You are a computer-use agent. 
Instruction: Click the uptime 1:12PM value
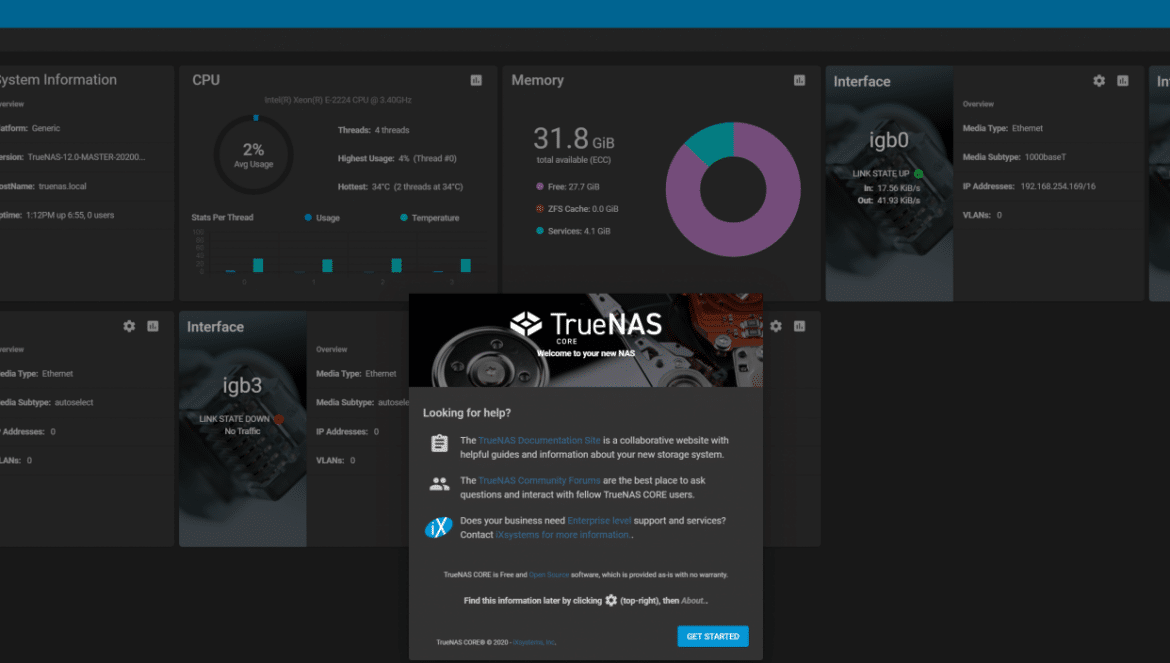70,215
